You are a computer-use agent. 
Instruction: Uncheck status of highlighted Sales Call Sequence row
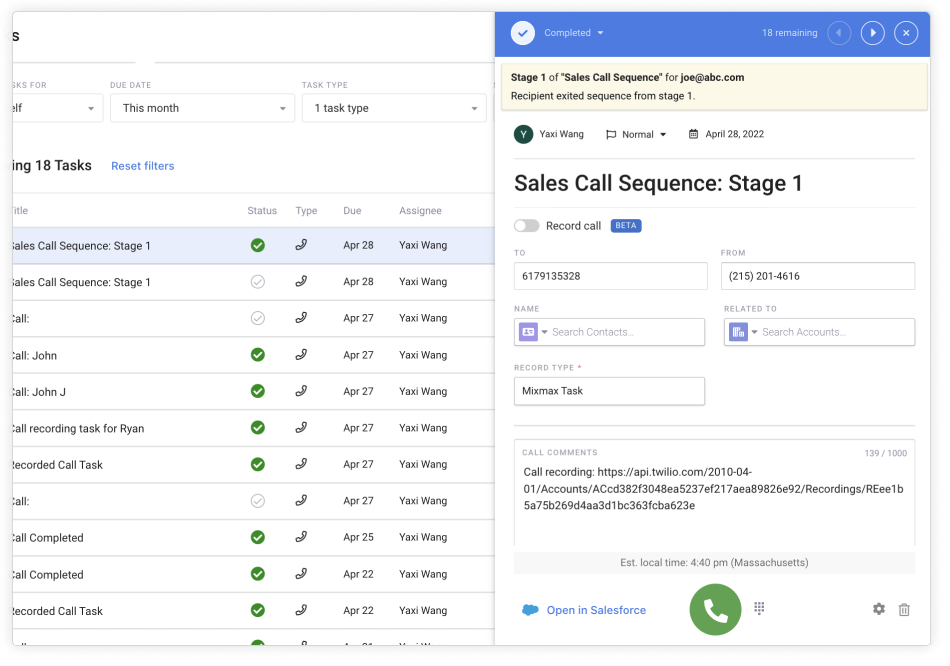257,245
